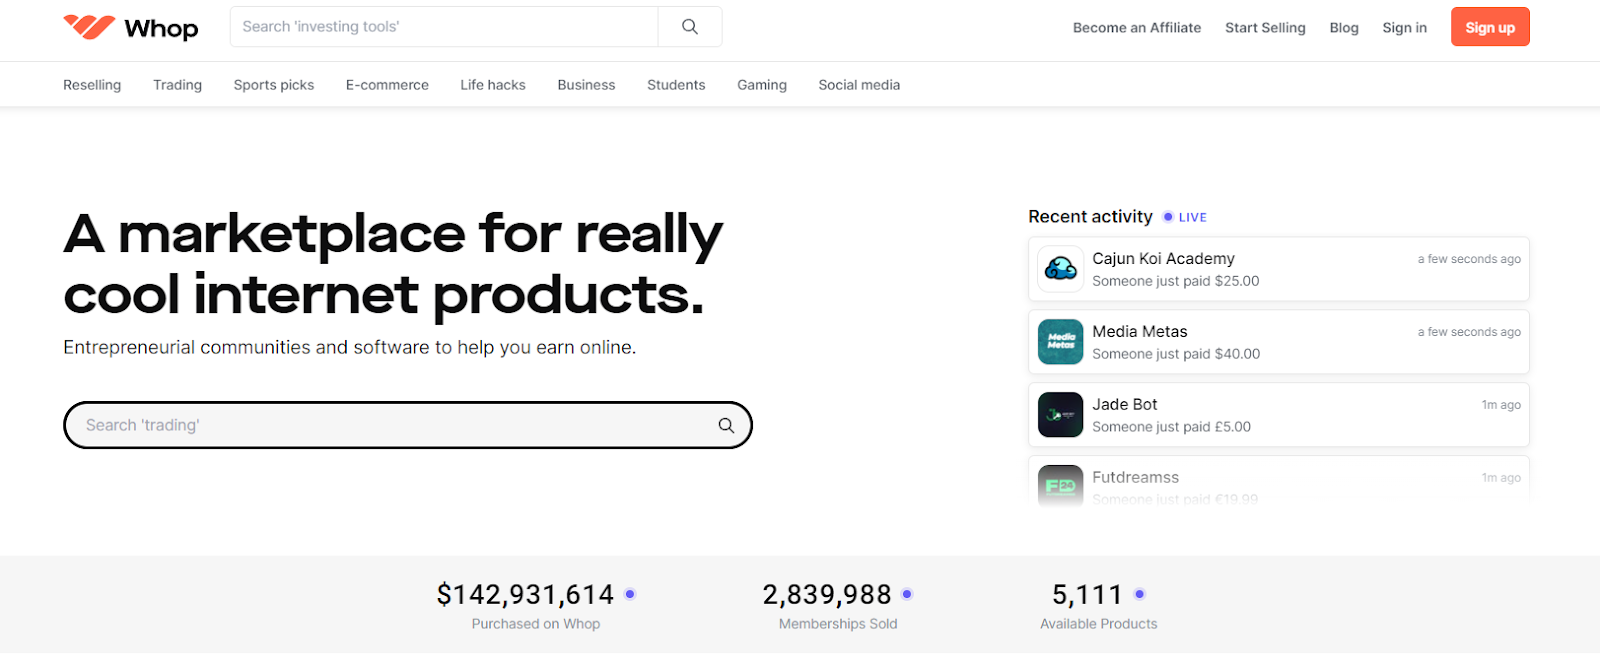This screenshot has width=1600, height=664.
Task: Open the Social media category
Action: pos(859,85)
